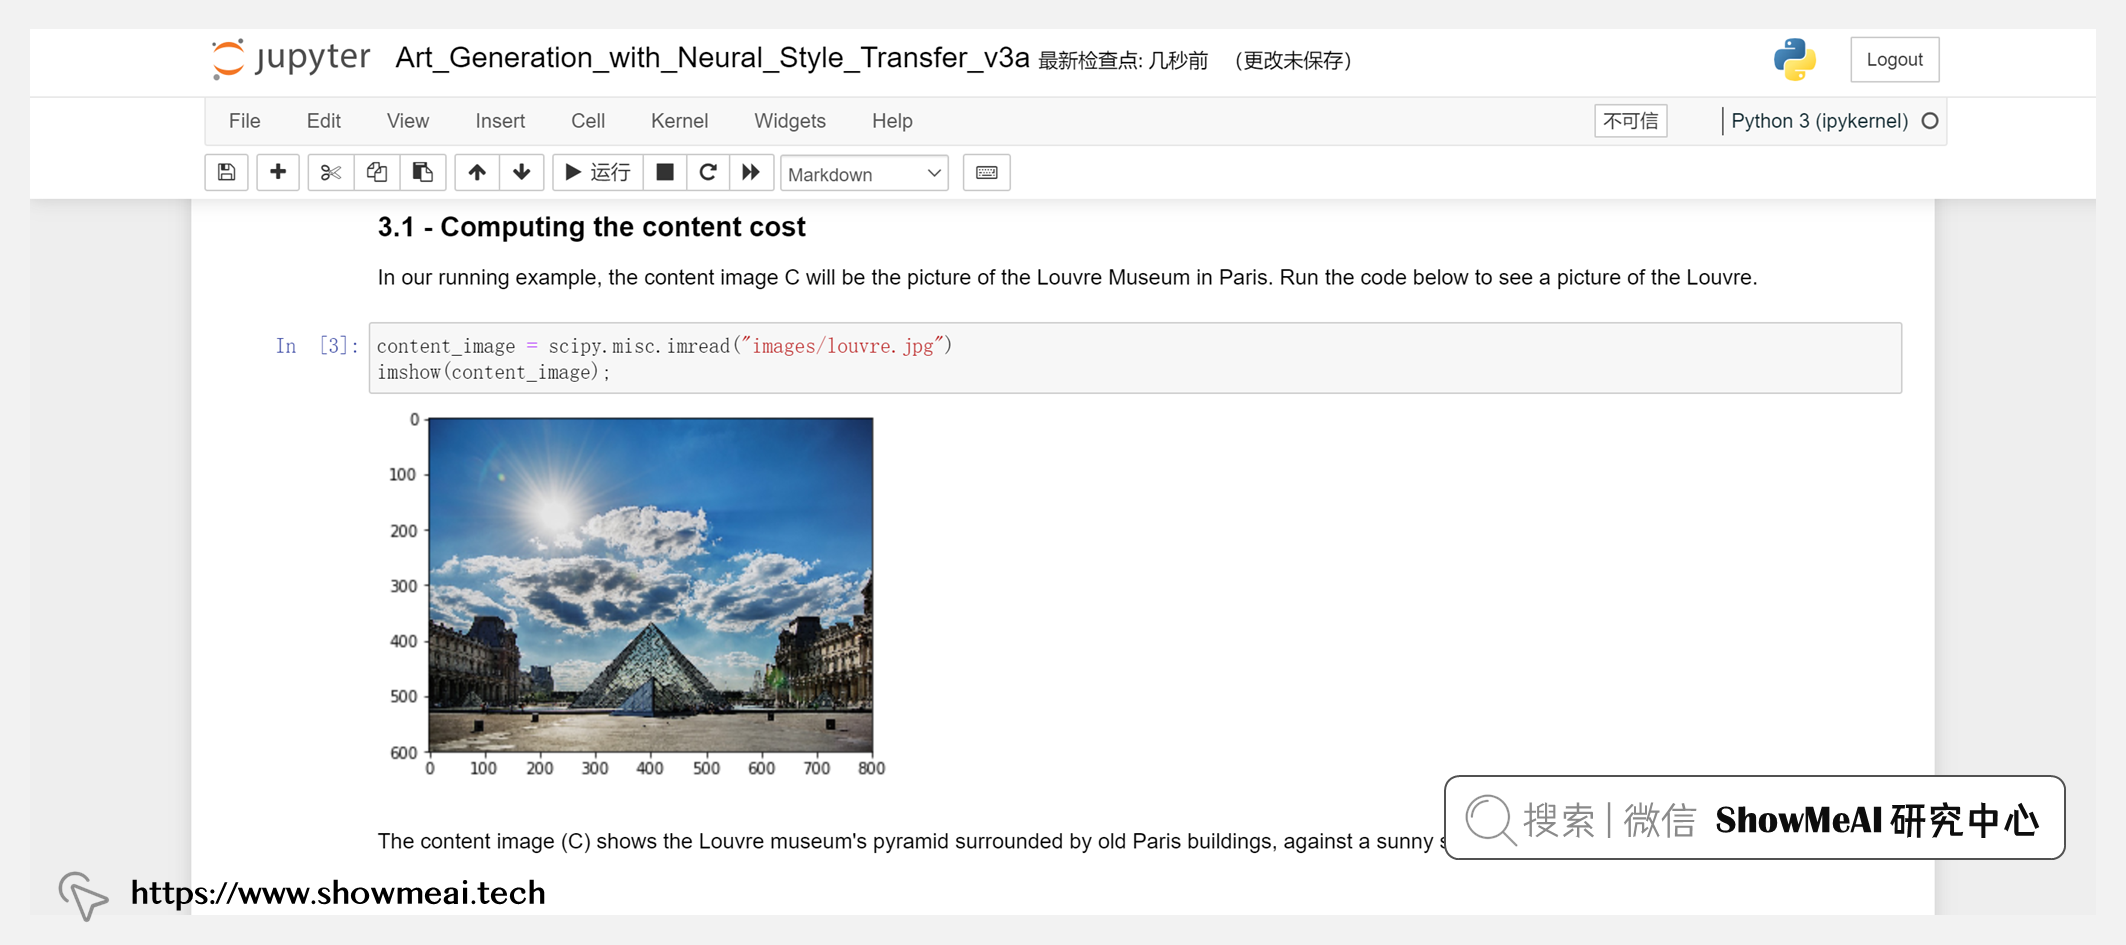The height and width of the screenshot is (945, 2126).
Task: Click the 不可信 trust notebook button
Action: 1630,121
